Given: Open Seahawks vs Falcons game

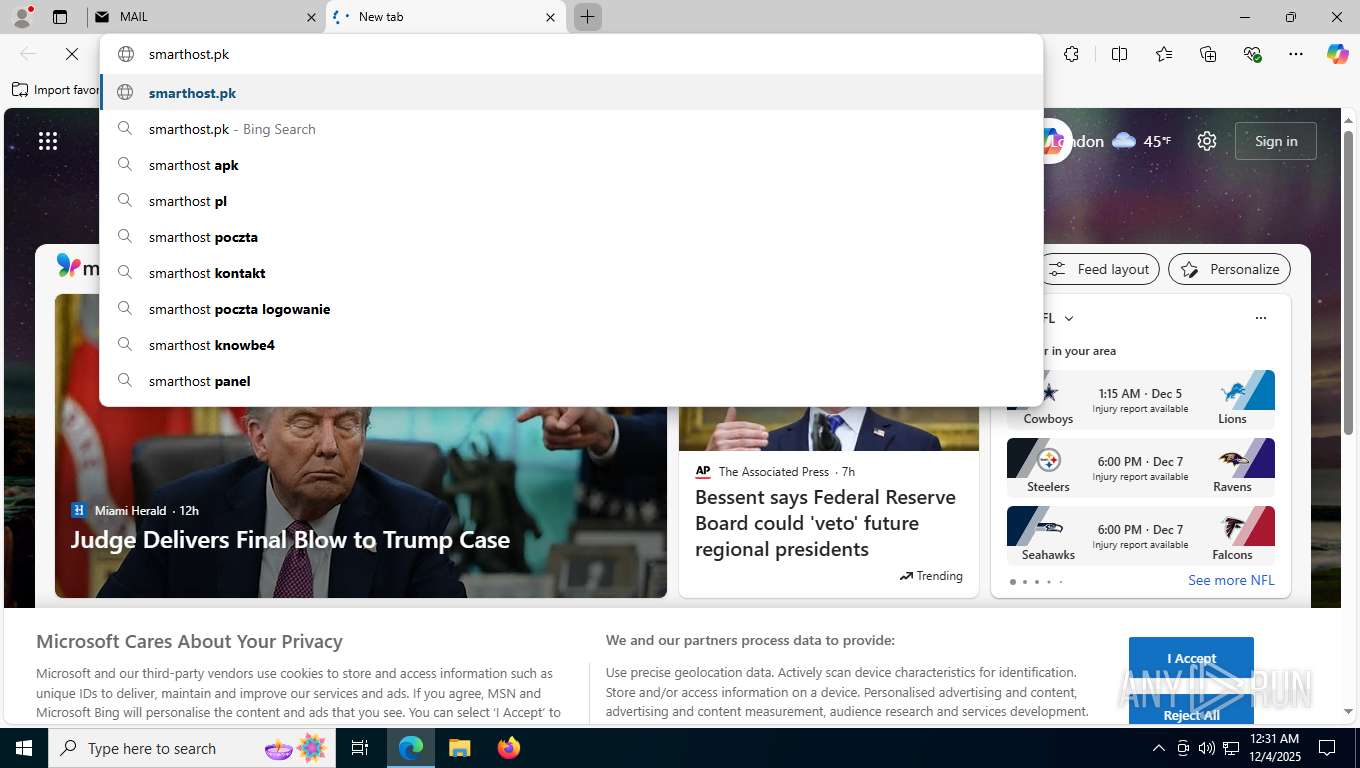Looking at the screenshot, I should coord(1141,536).
